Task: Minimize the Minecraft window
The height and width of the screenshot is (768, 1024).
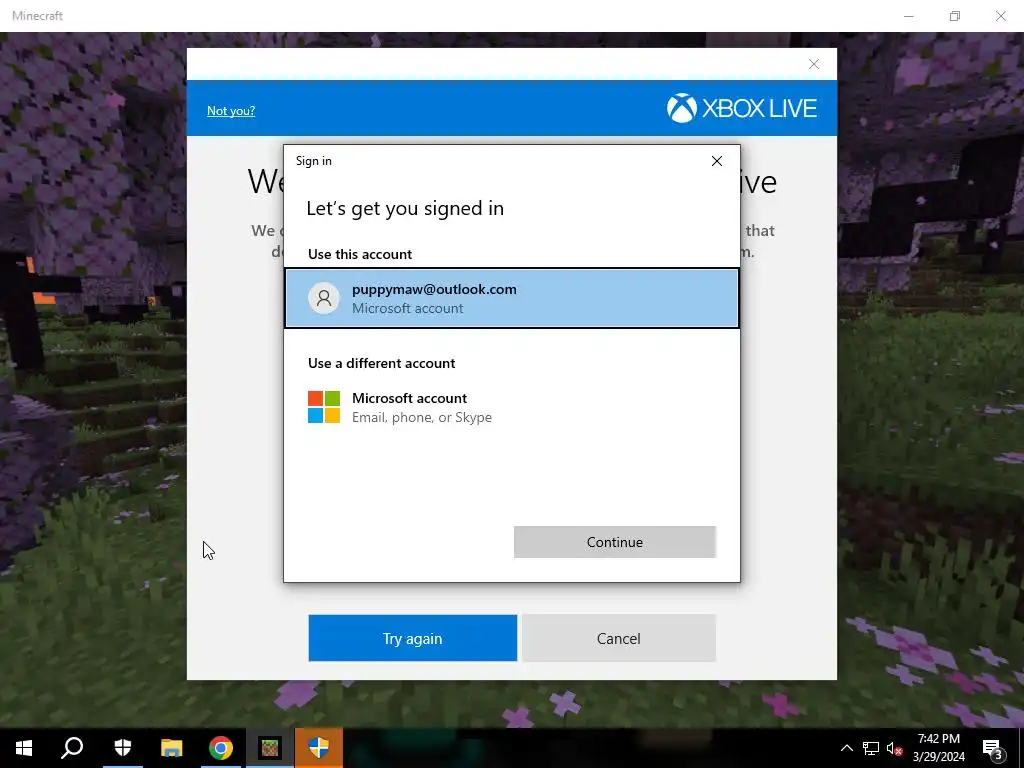Action: [908, 16]
